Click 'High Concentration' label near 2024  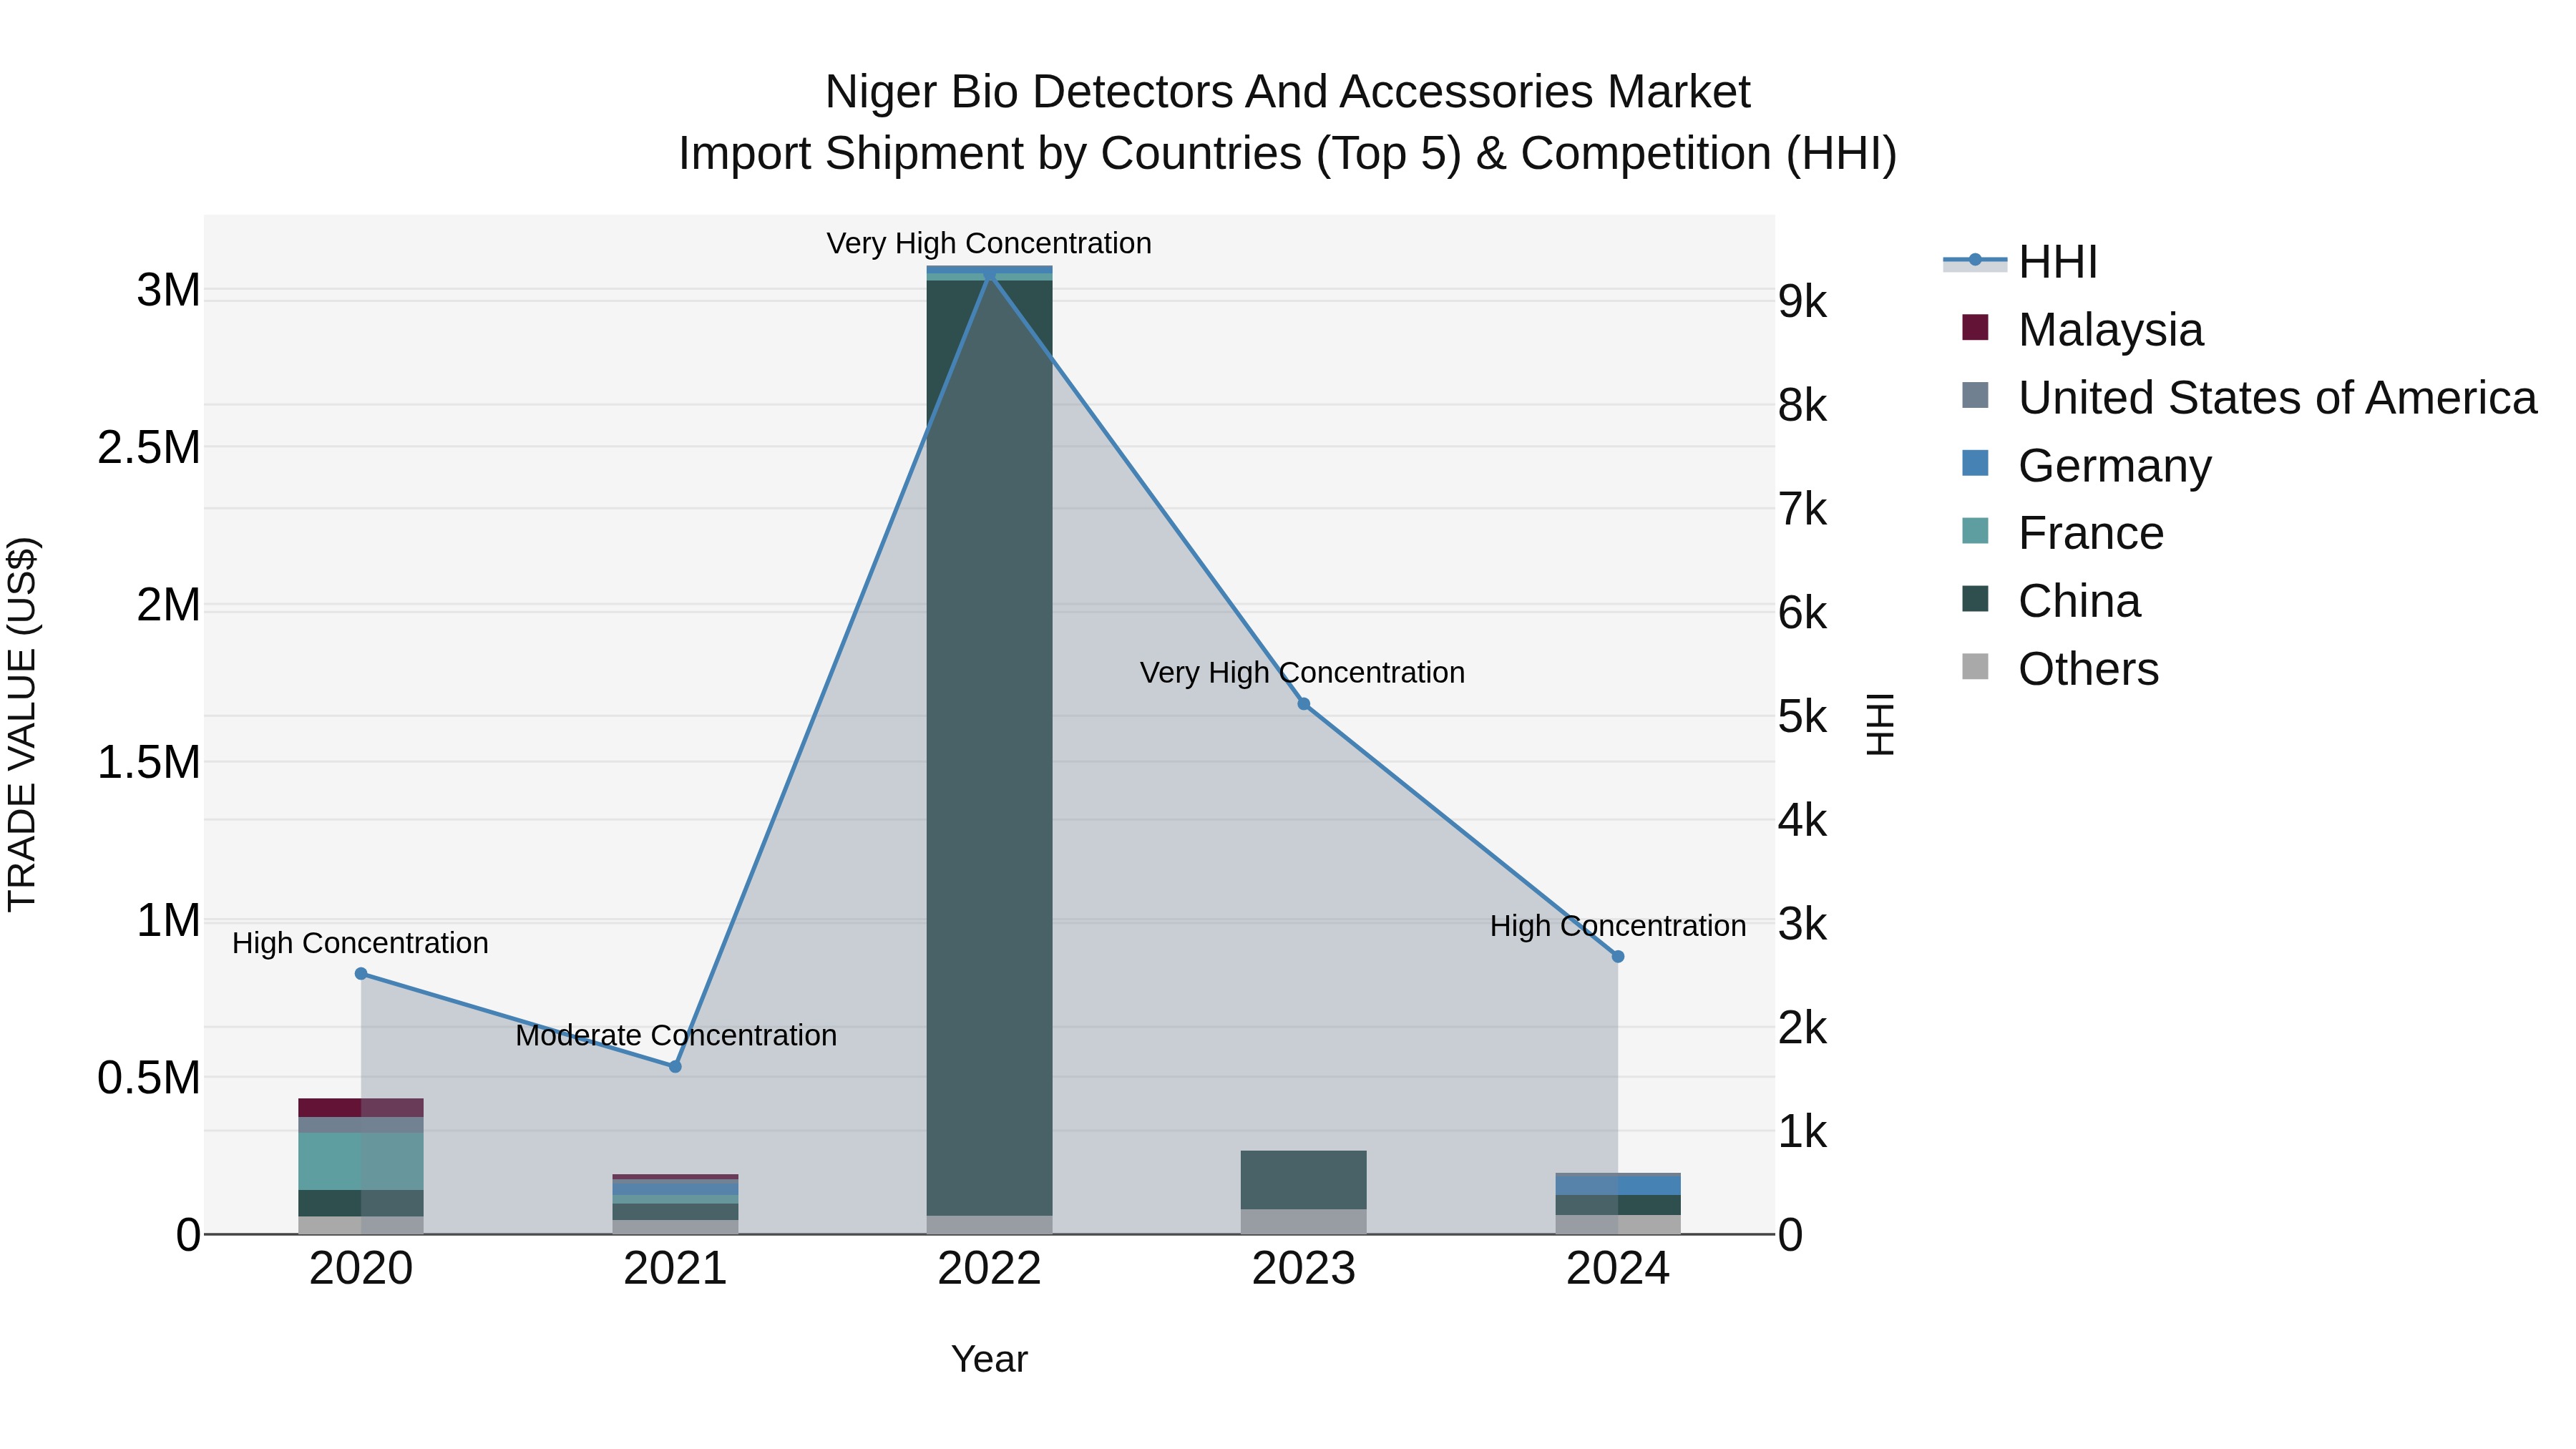[x=1618, y=927]
